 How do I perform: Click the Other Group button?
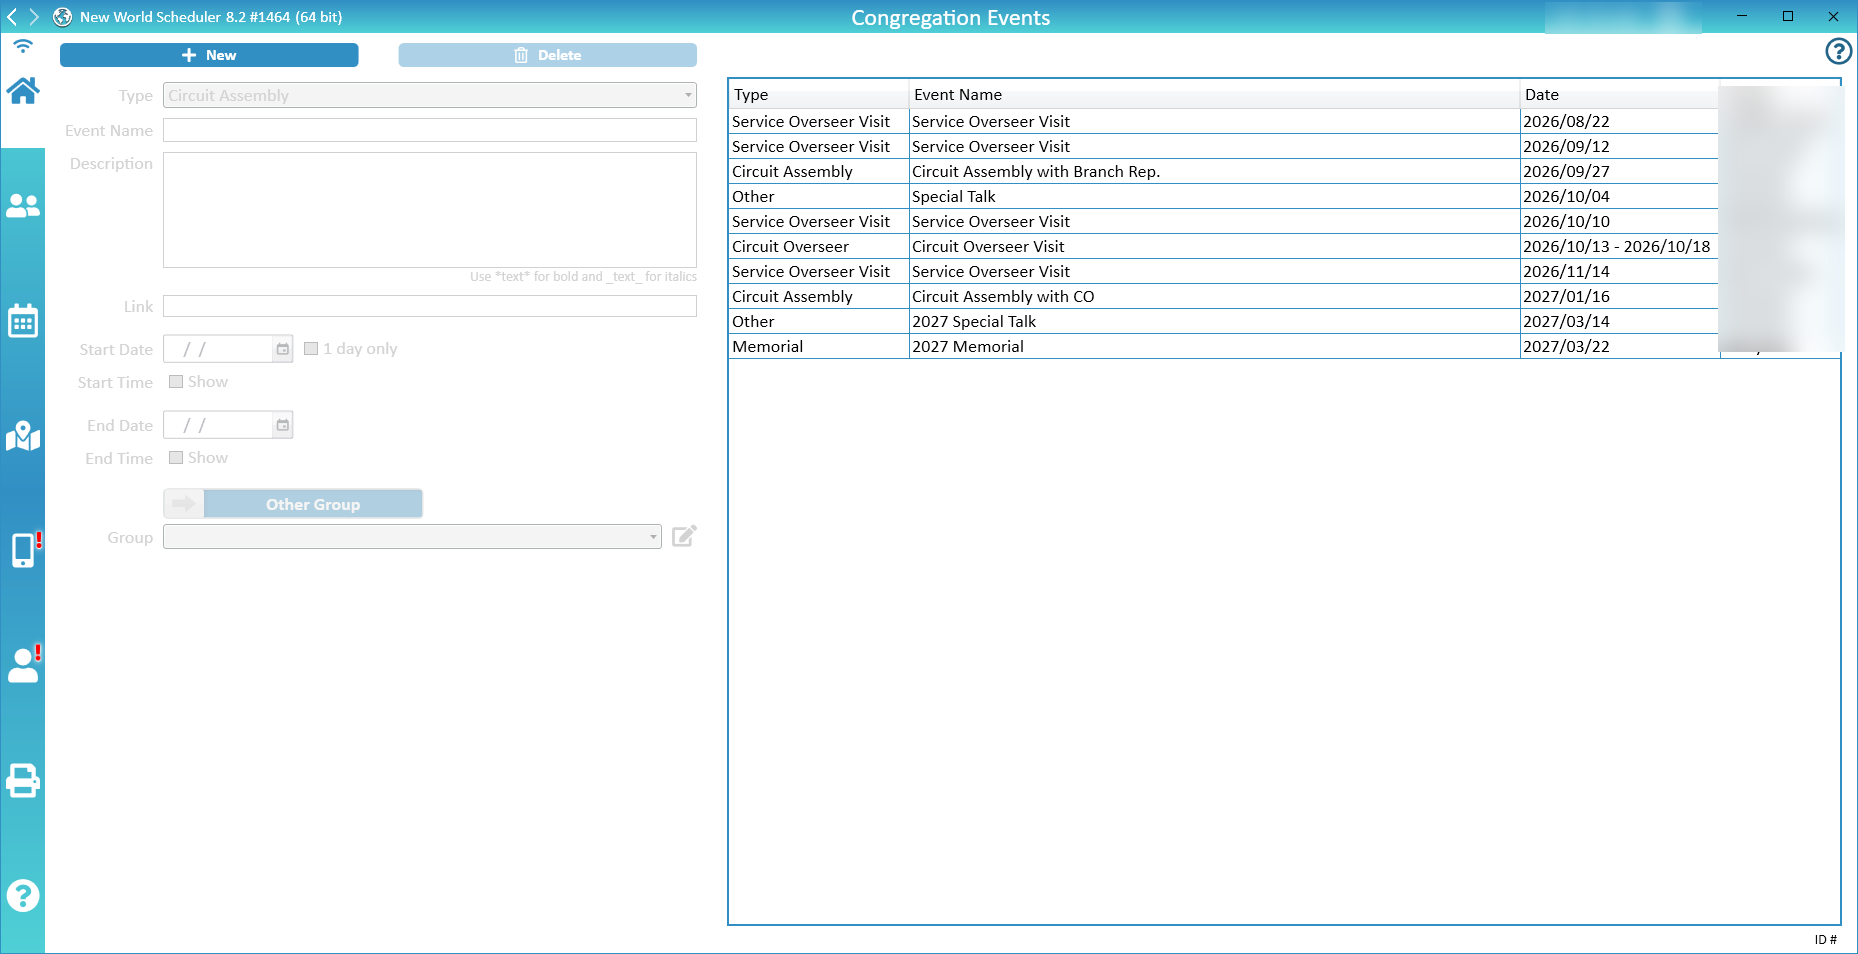click(313, 504)
